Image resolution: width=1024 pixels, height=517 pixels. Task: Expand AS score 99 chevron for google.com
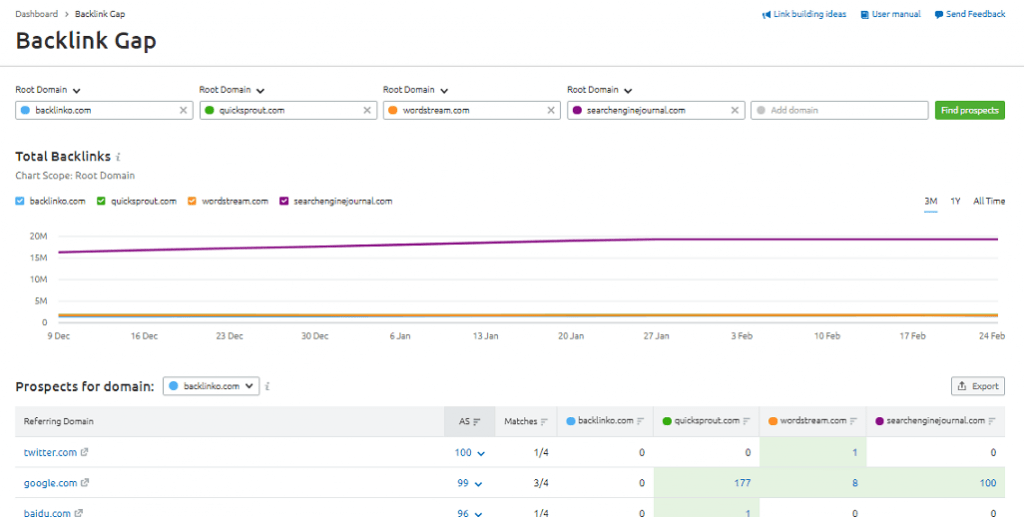point(479,484)
